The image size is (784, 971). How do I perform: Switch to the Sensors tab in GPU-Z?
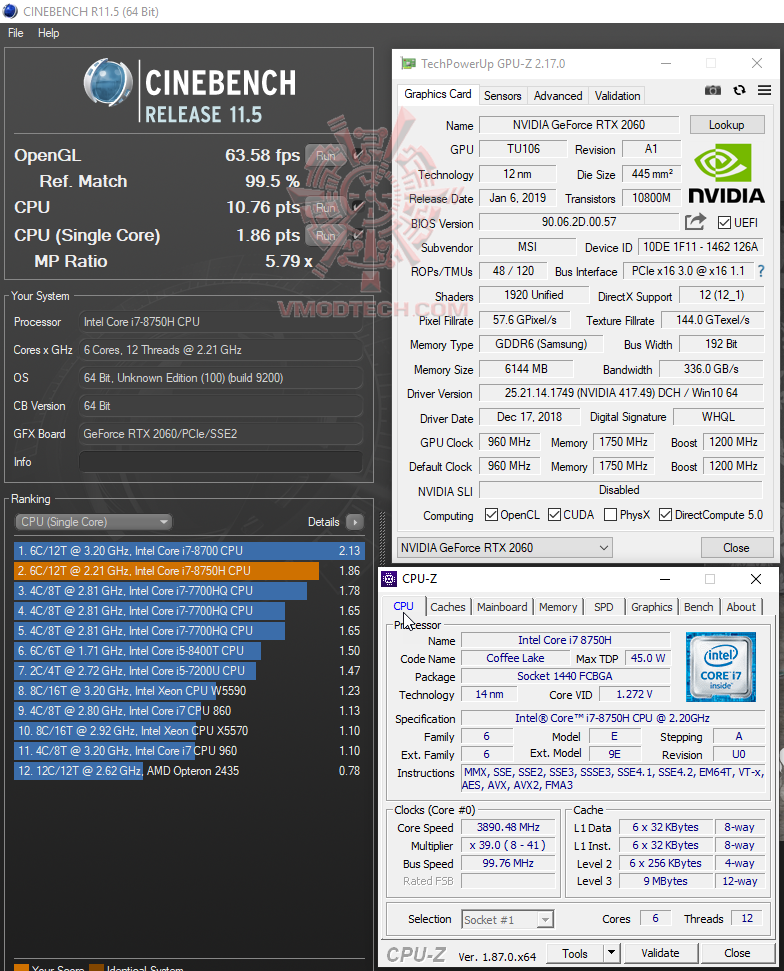tap(502, 96)
